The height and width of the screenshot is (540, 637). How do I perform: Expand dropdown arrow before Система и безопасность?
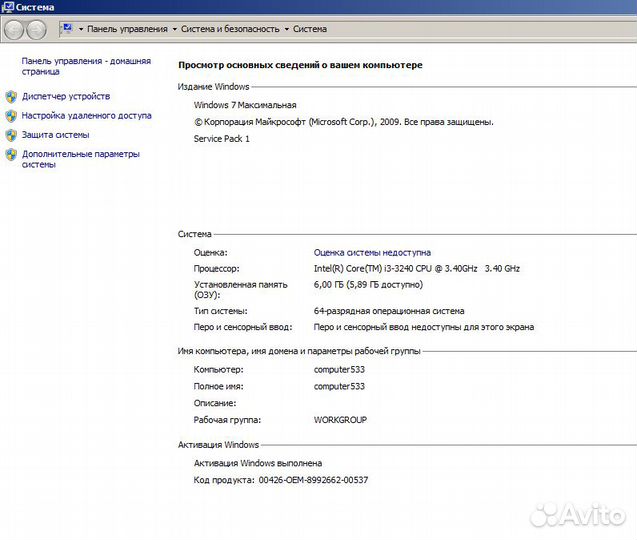(175, 29)
